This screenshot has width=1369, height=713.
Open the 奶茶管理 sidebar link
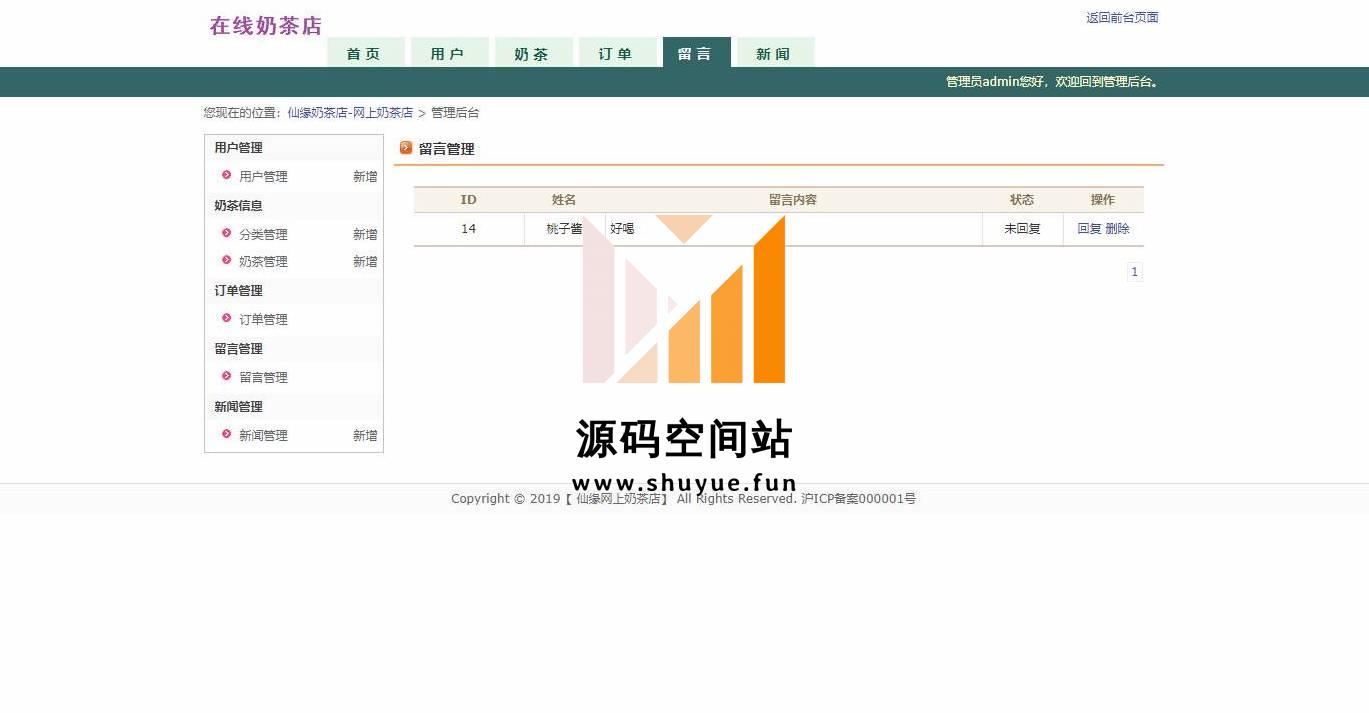(263, 261)
